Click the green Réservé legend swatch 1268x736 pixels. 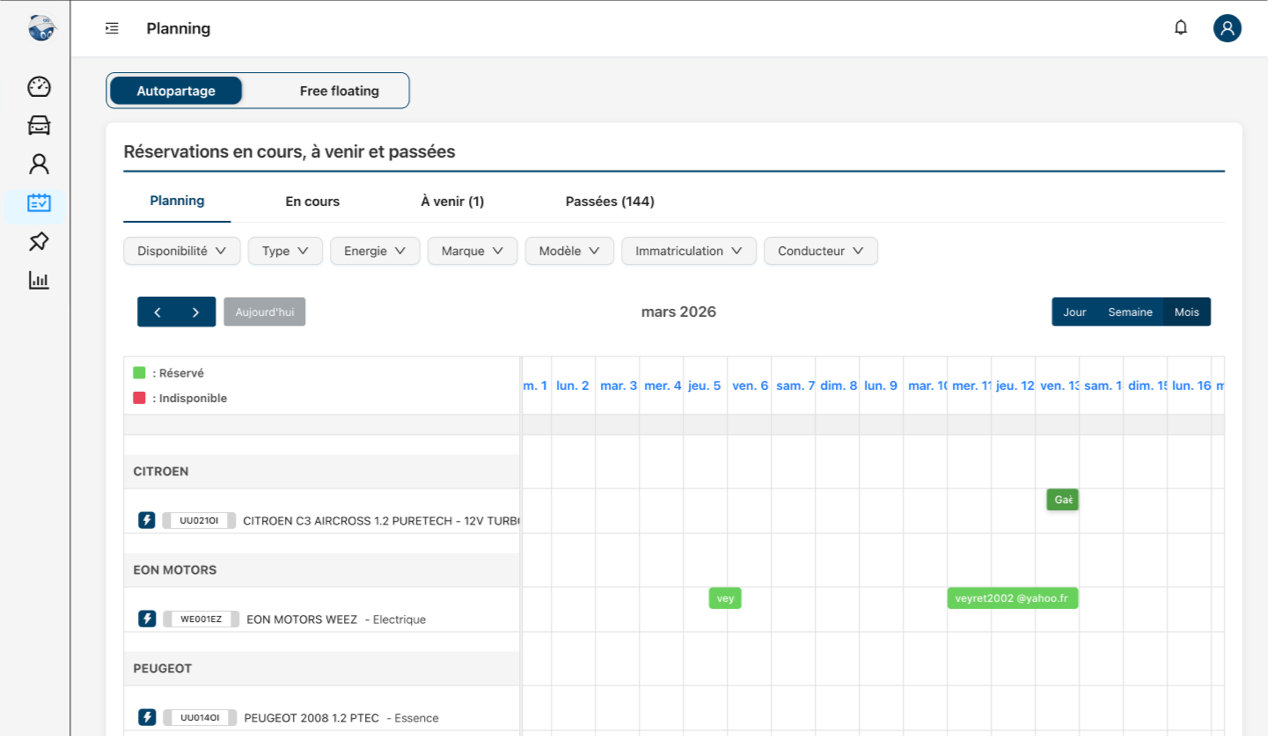(140, 373)
